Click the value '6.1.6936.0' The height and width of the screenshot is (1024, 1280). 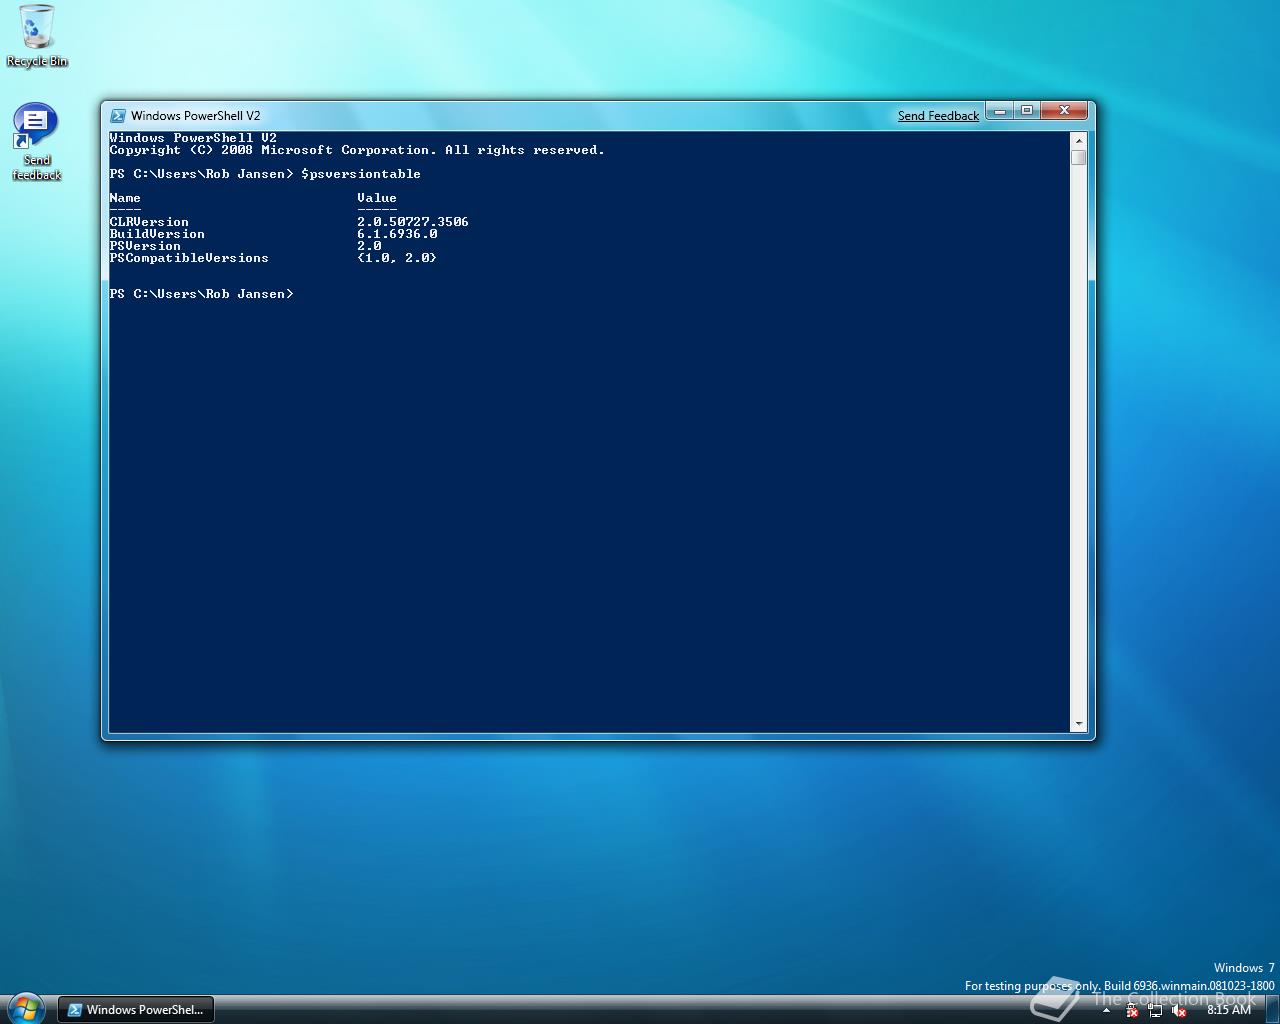(x=397, y=234)
